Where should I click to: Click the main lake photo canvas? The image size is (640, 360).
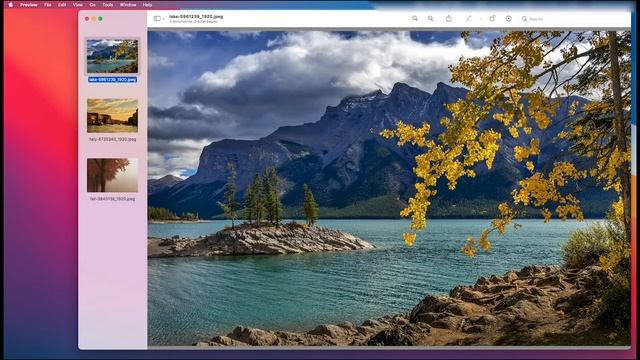tap(389, 189)
